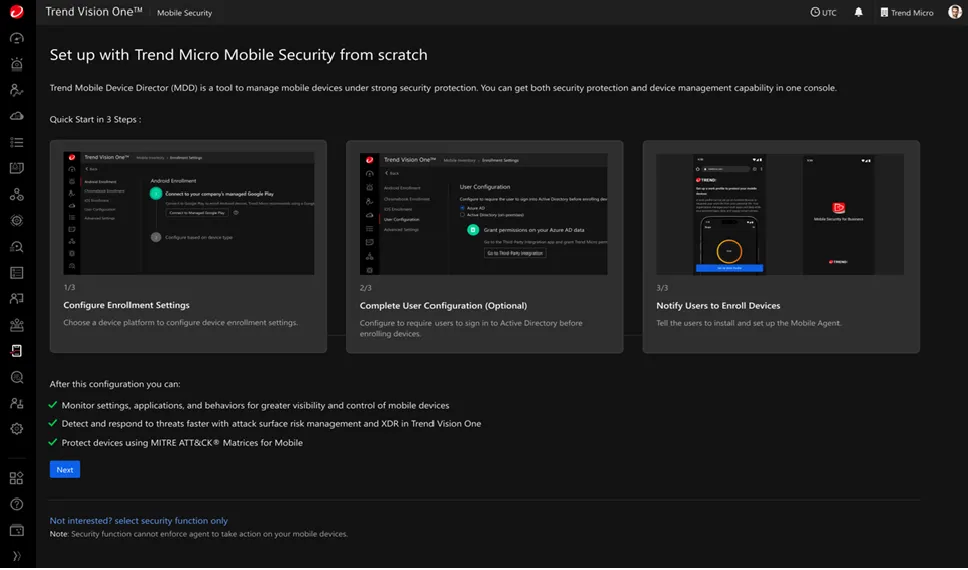Image resolution: width=968 pixels, height=570 pixels.
Task: Open the UTC time zone selector
Action: 823,12
